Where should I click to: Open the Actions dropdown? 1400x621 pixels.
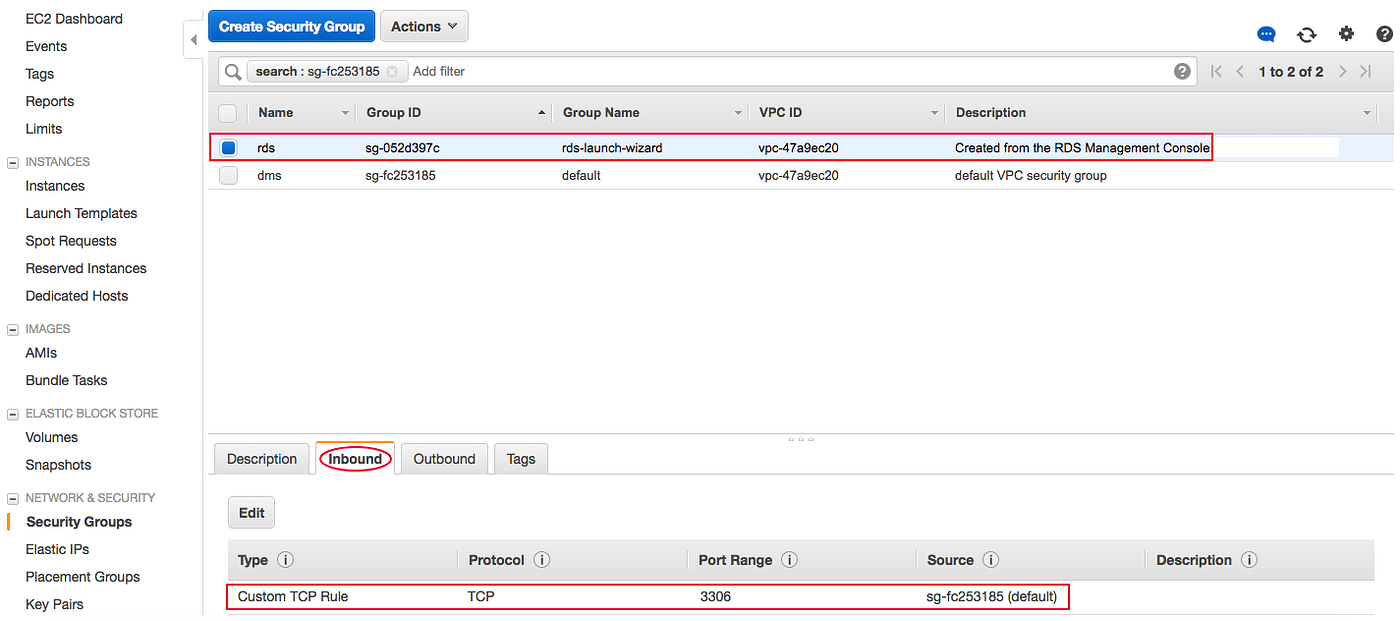point(424,26)
